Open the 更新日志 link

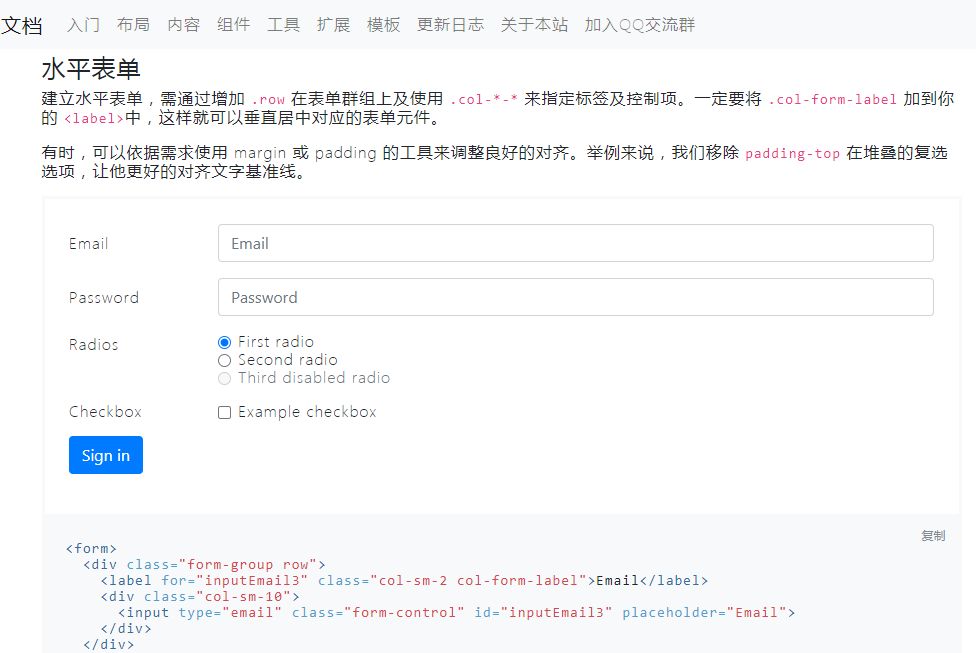[451, 25]
